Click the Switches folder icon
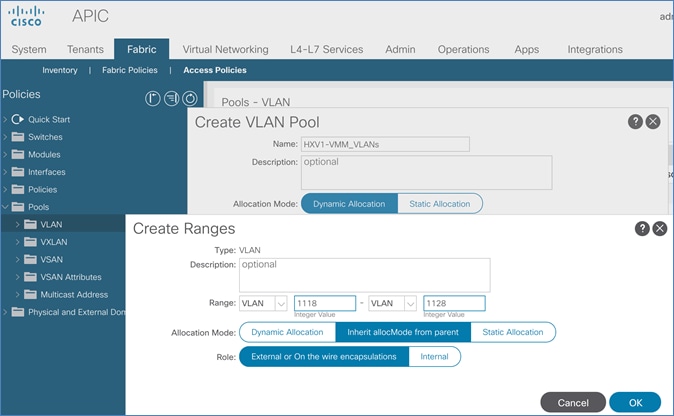This screenshot has height=416, width=674. pyautogui.click(x=18, y=137)
